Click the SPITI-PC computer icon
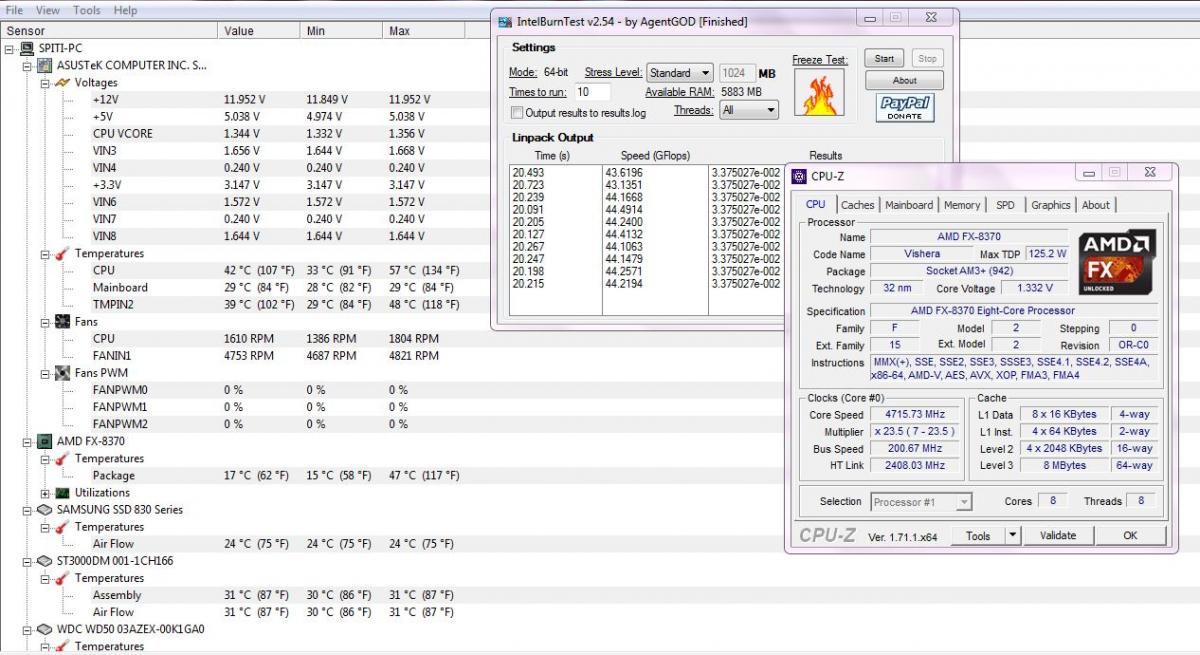Screen dimensions: 1200x655 (26, 48)
